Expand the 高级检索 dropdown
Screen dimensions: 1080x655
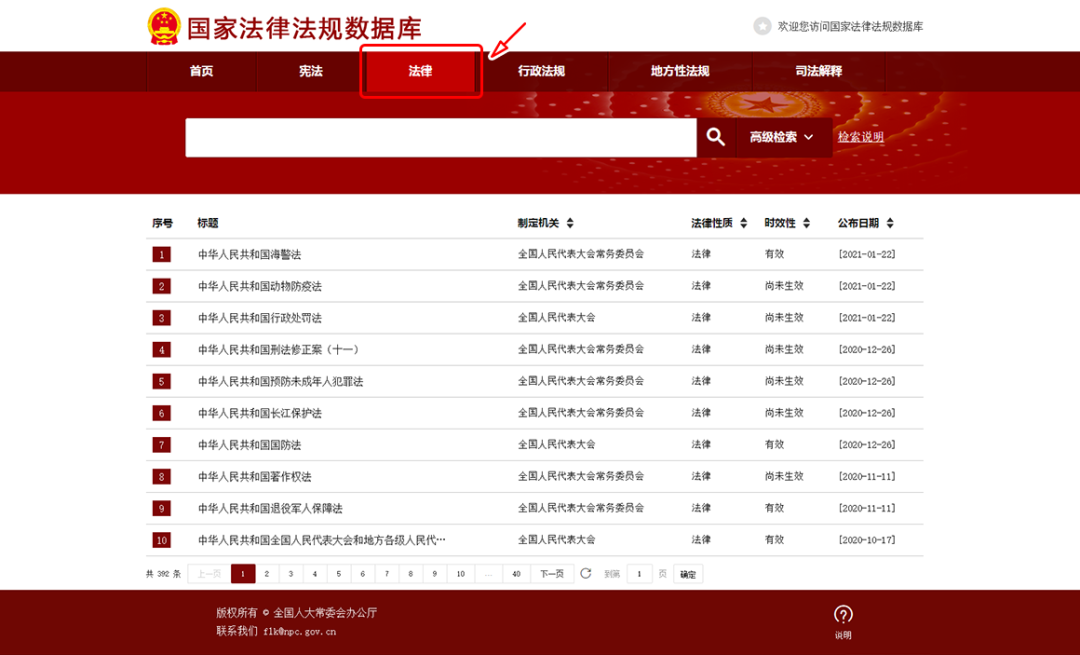[x=782, y=137]
